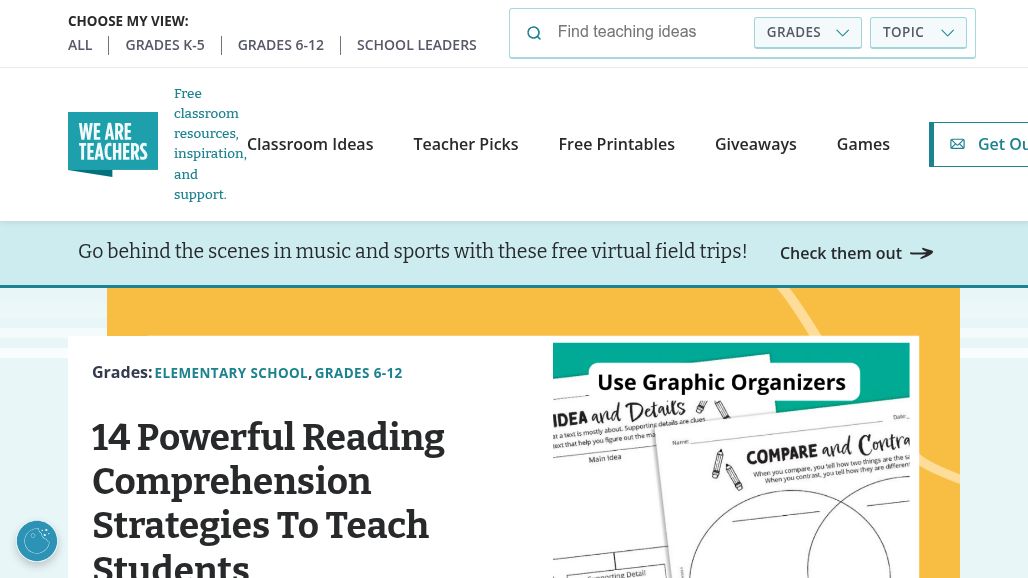Select the All view filter
The height and width of the screenshot is (578, 1028).
tap(80, 45)
